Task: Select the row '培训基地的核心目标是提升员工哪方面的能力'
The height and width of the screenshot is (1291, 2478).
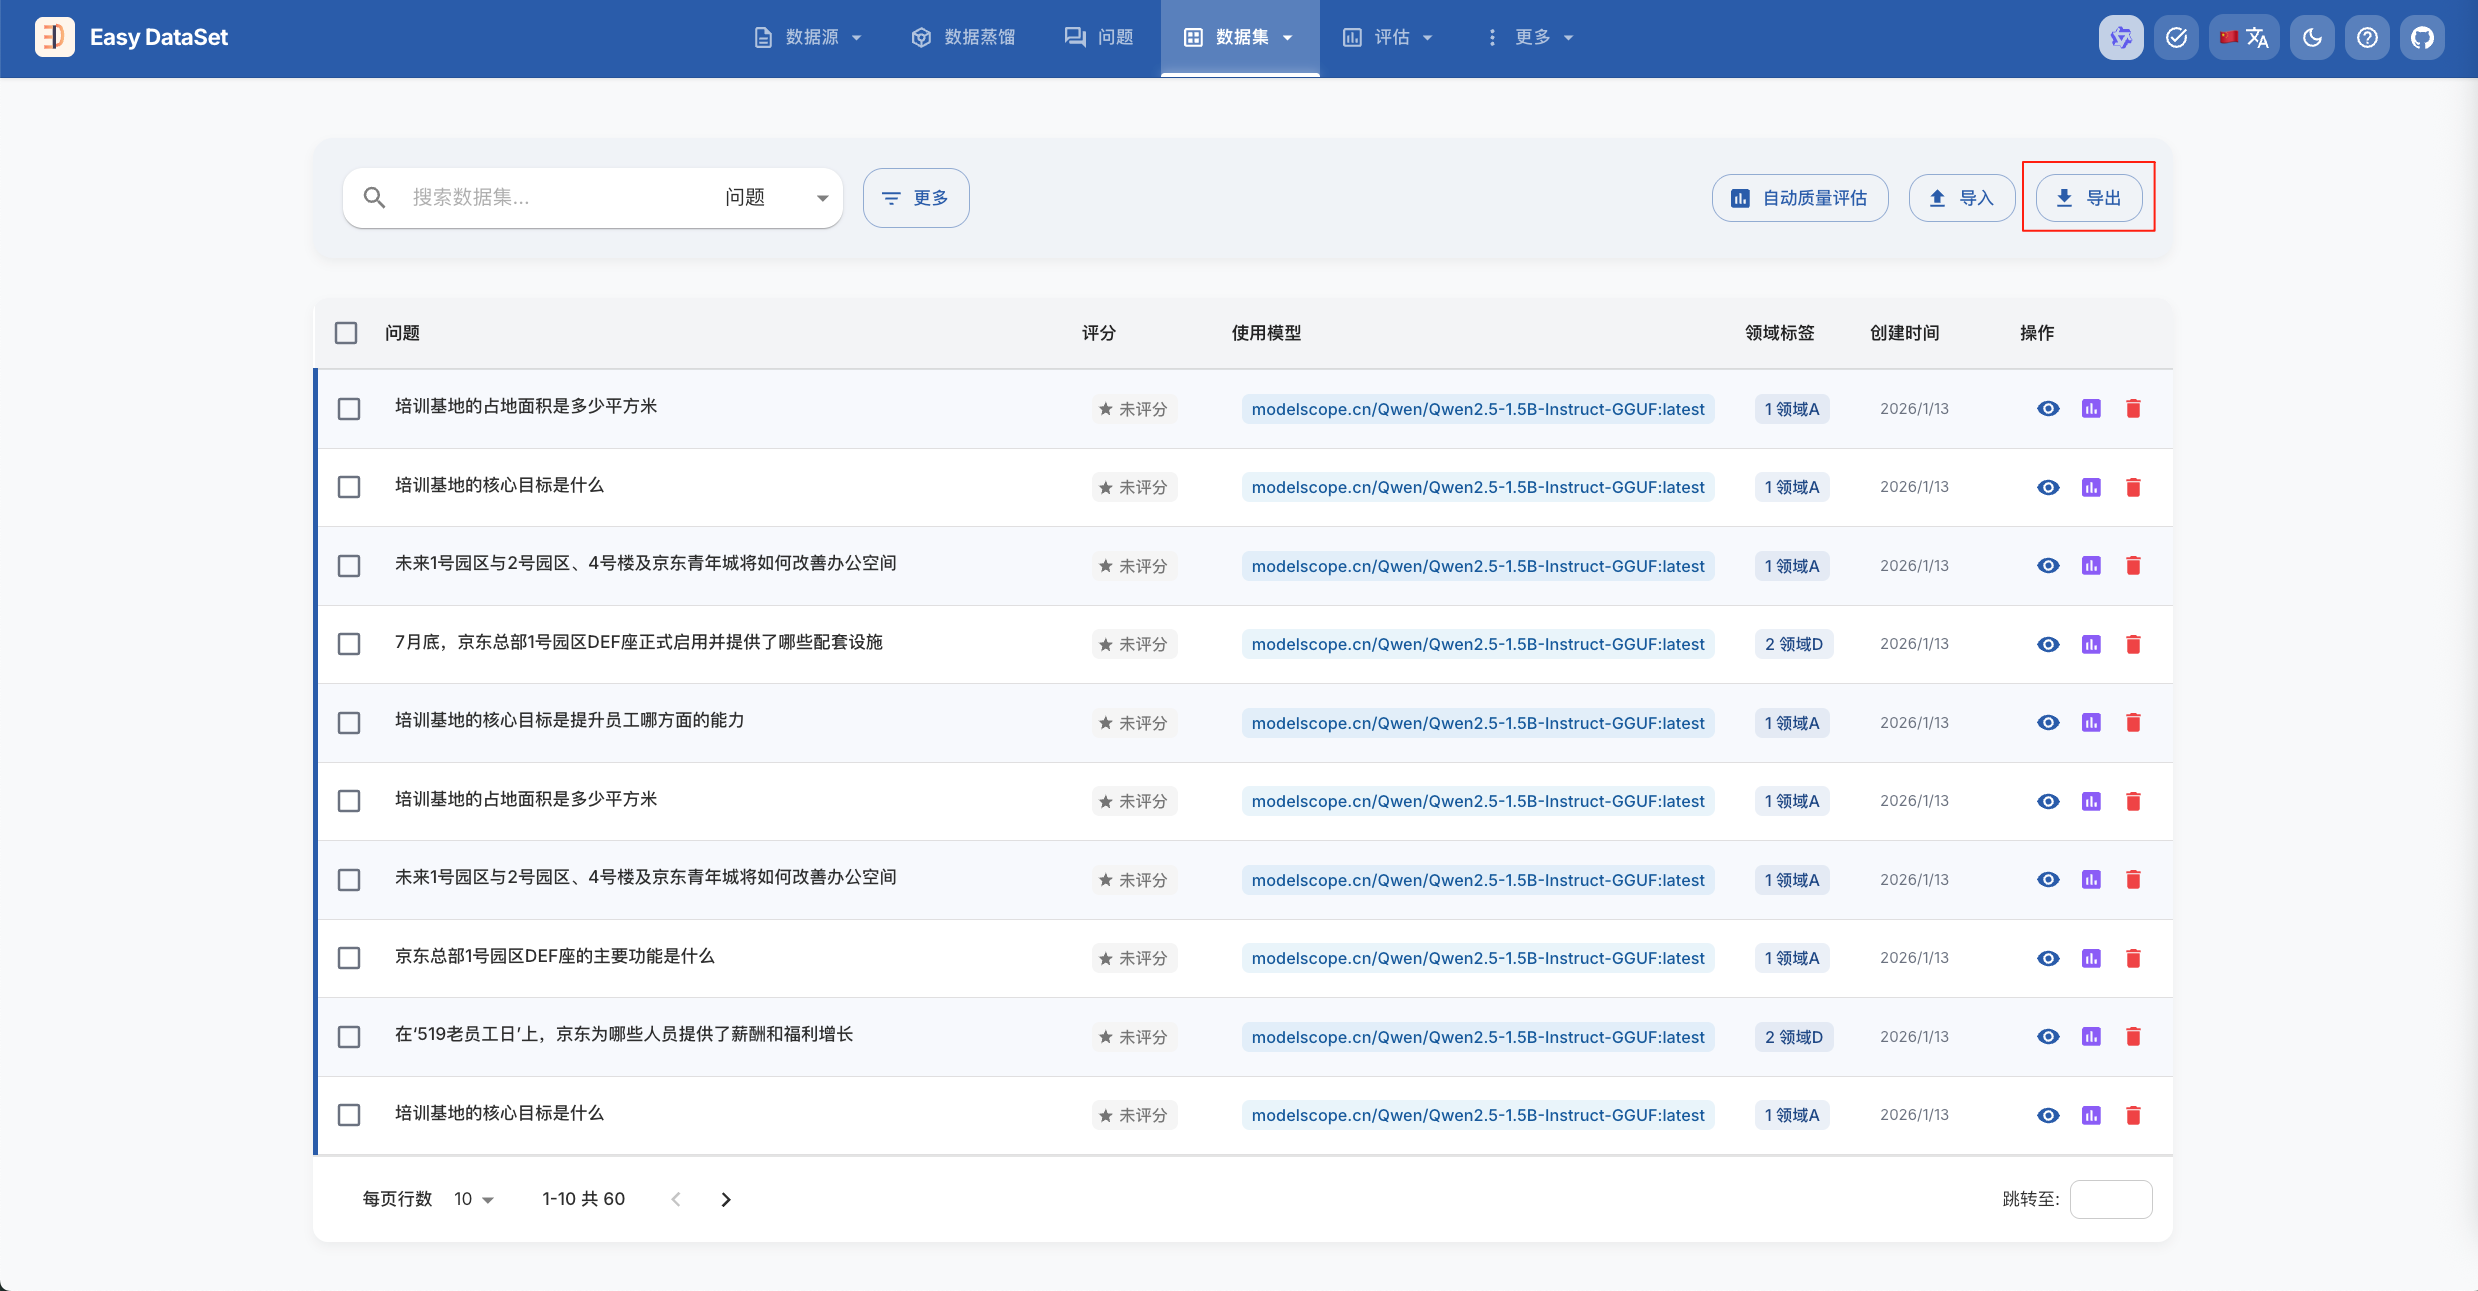Action: [x=349, y=723]
